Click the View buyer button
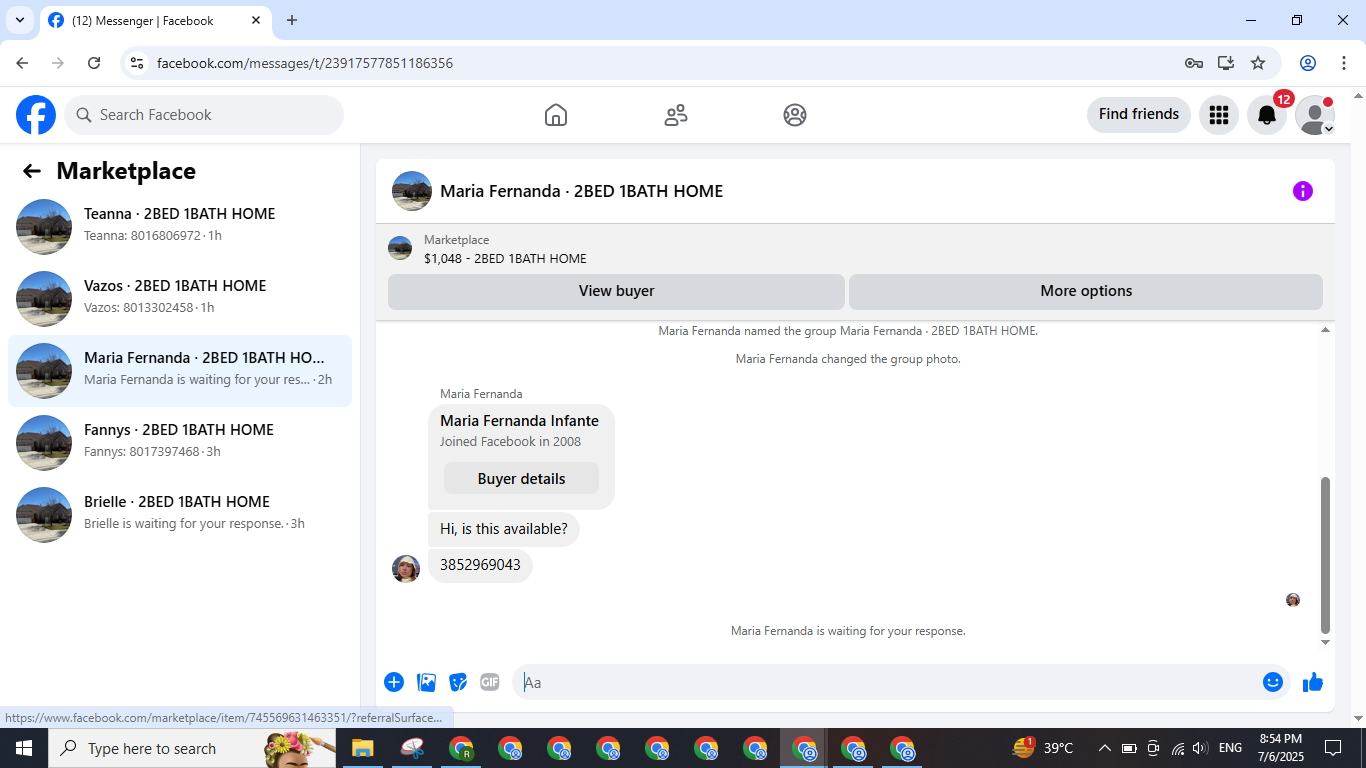 [616, 291]
